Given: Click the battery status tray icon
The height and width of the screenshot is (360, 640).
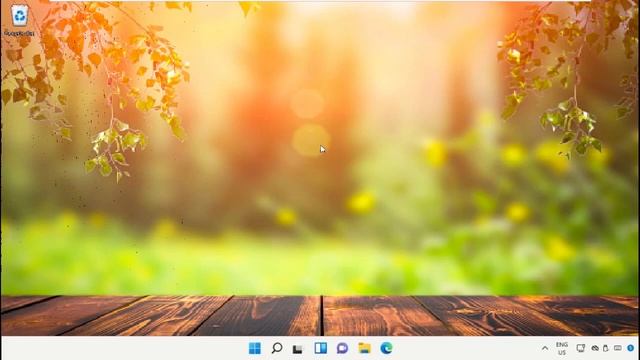Looking at the screenshot, I should click(x=618, y=348).
